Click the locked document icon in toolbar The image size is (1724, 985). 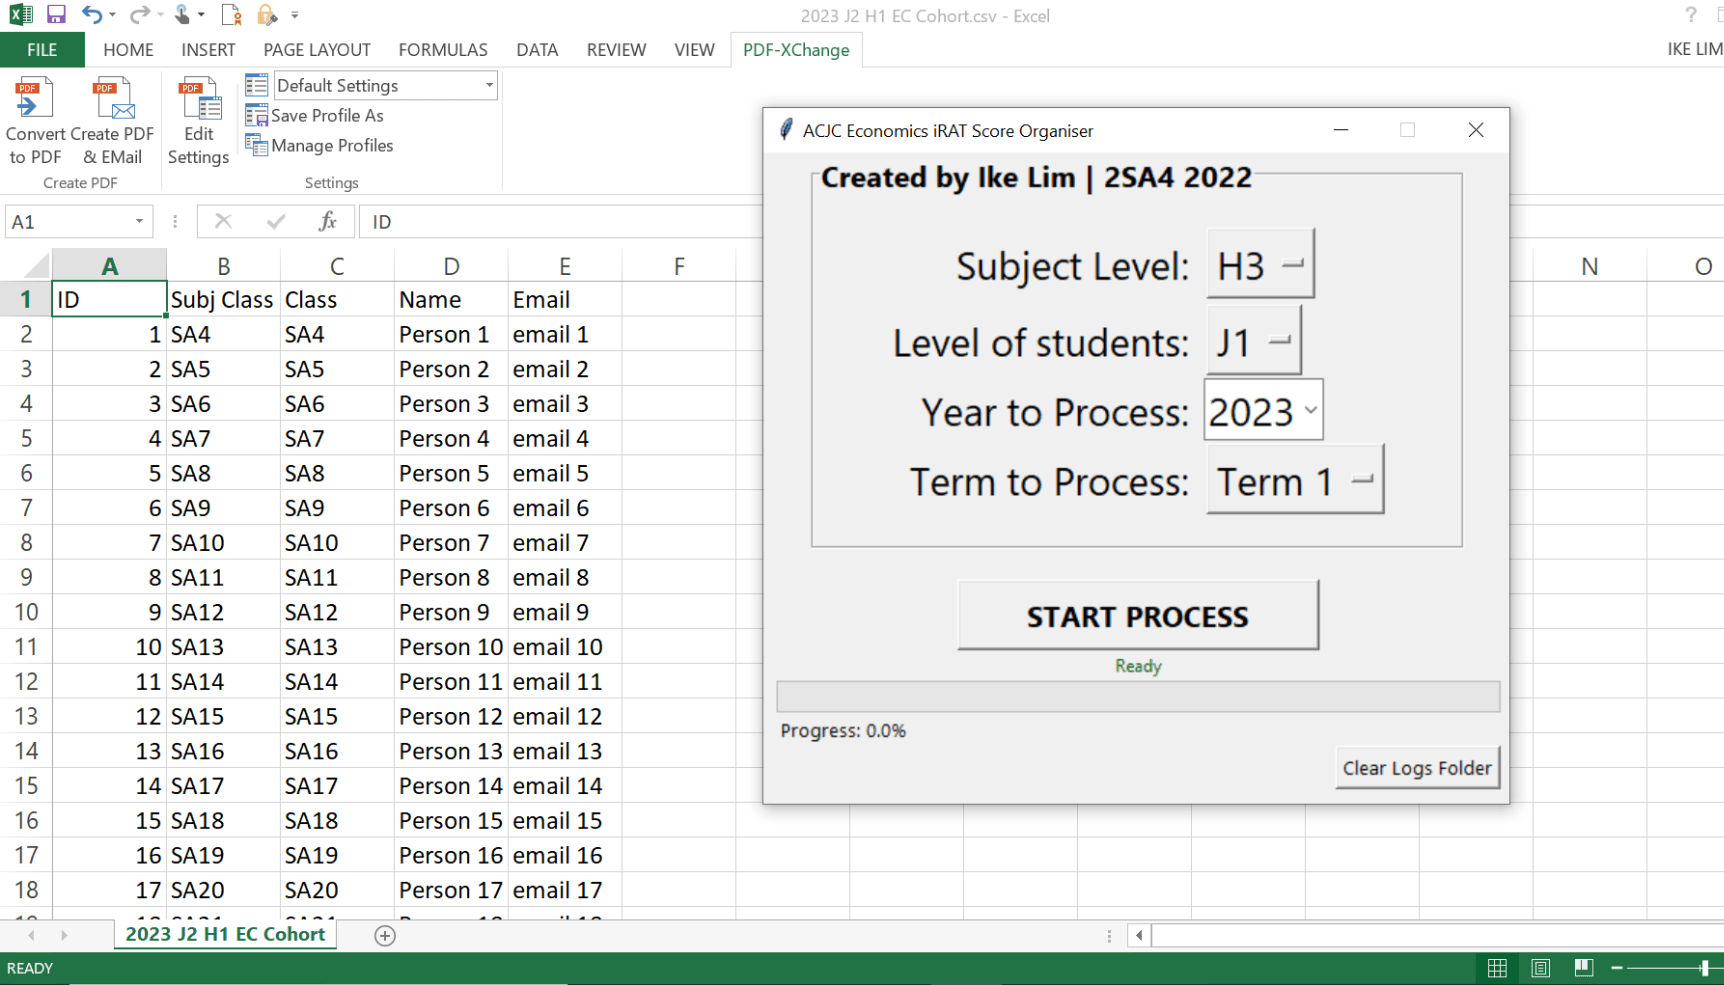point(266,15)
